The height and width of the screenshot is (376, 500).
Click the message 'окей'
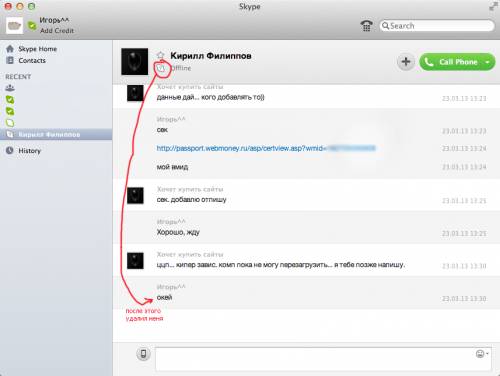tap(164, 297)
